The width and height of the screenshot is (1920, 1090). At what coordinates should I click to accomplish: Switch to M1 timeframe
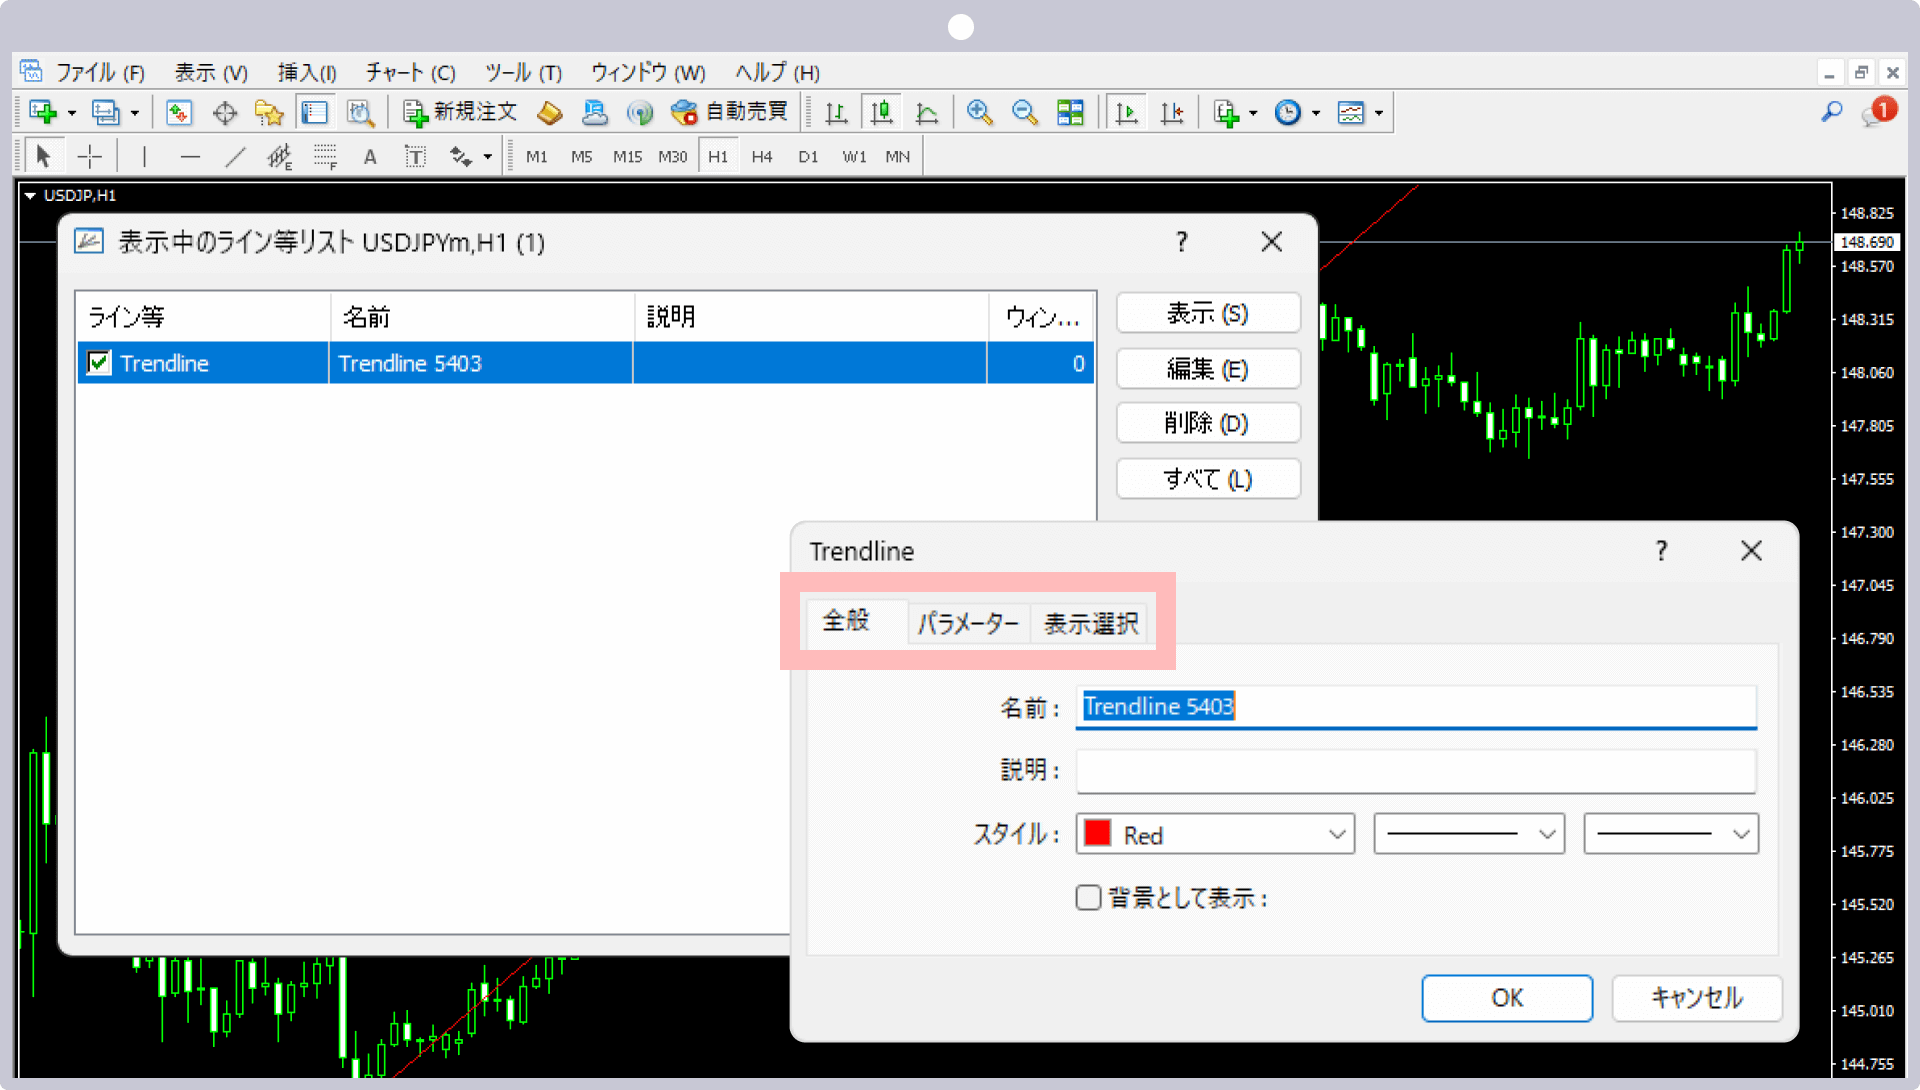(537, 157)
